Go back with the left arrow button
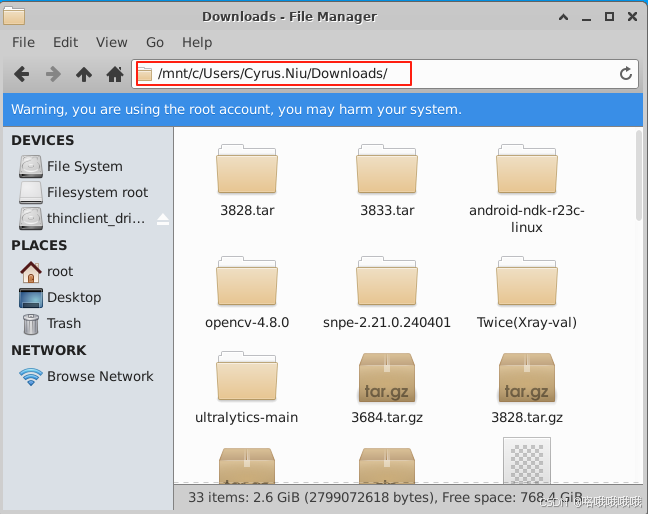The height and width of the screenshot is (514, 648). pos(21,74)
